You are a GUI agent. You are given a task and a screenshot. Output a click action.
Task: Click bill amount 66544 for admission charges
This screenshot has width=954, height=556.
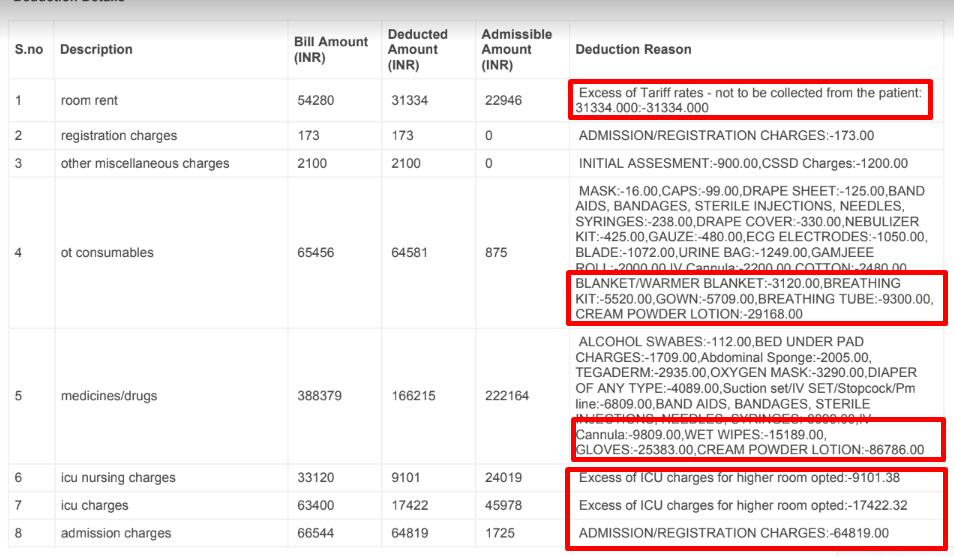316,533
